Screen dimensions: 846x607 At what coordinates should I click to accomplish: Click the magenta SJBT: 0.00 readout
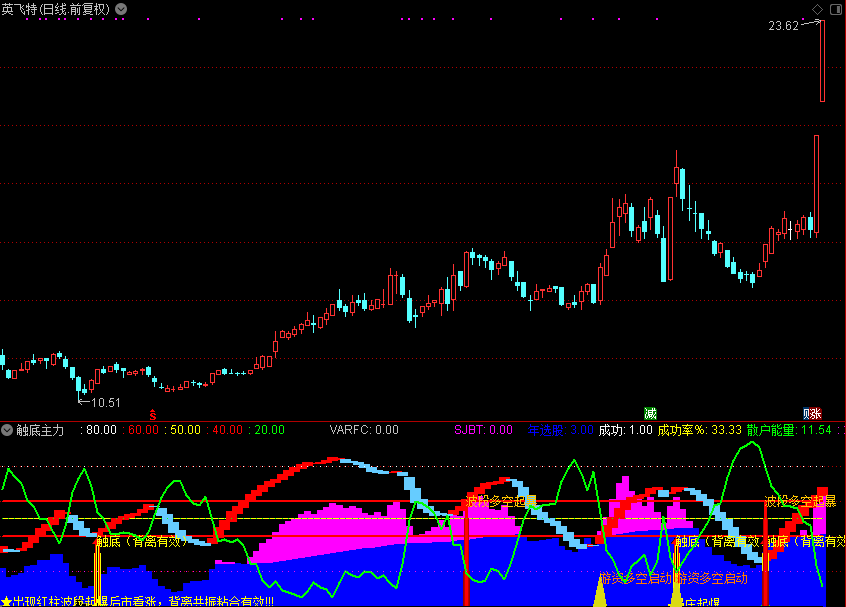pyautogui.click(x=483, y=430)
